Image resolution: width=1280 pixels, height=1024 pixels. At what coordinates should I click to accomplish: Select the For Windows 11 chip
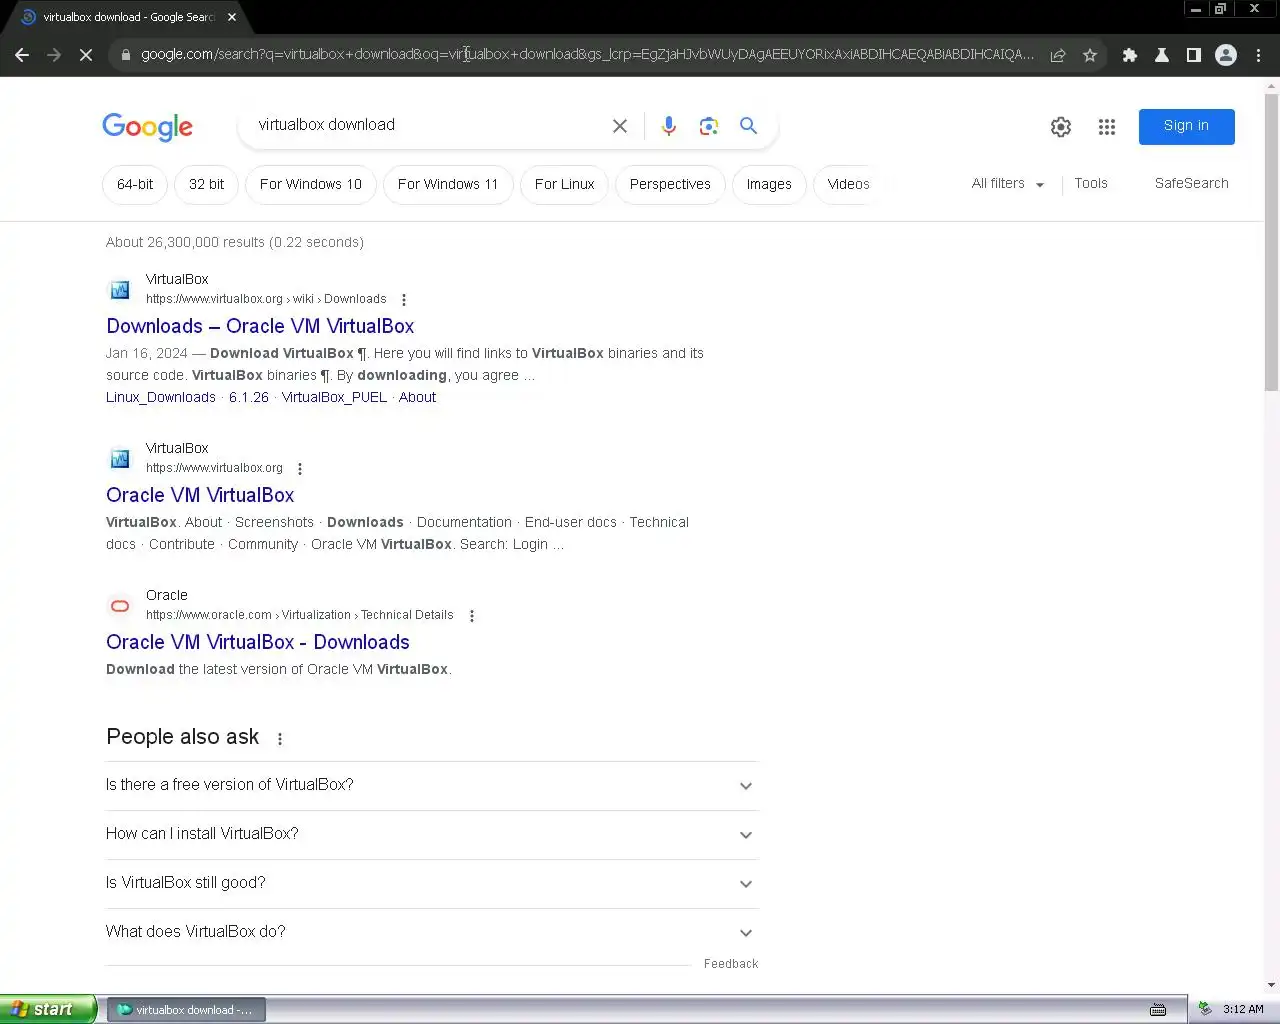448,185
